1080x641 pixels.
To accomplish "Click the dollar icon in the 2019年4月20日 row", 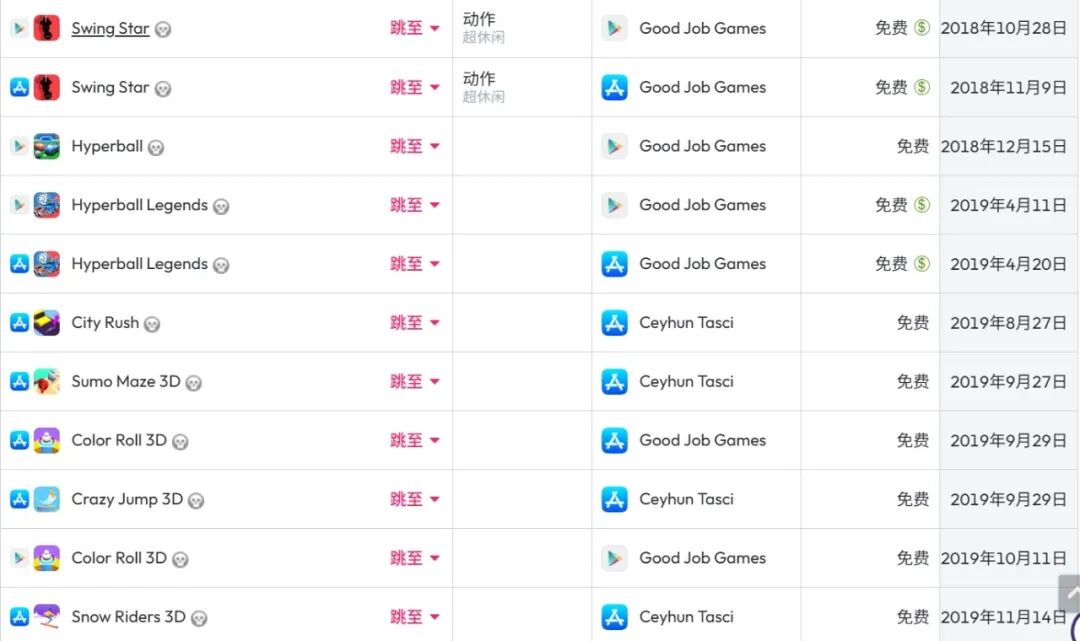I will (x=922, y=264).
